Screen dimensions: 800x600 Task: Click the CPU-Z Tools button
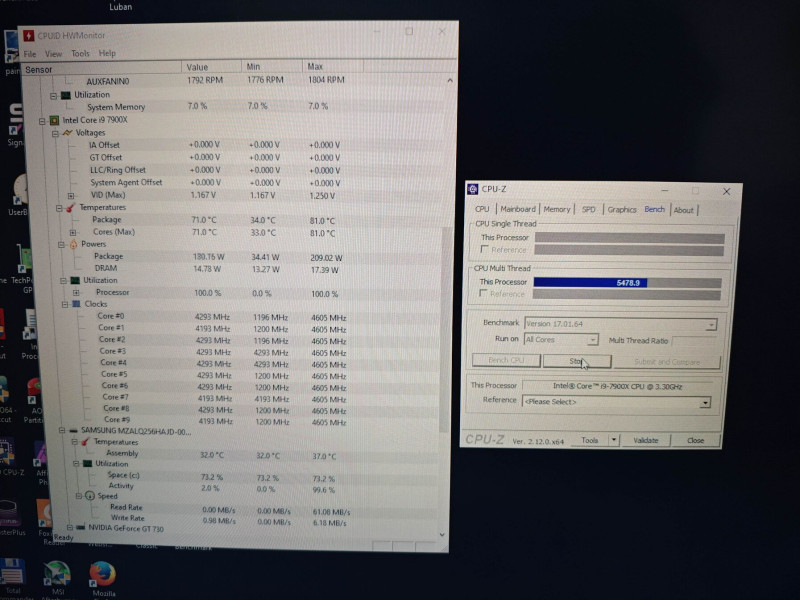pos(589,440)
